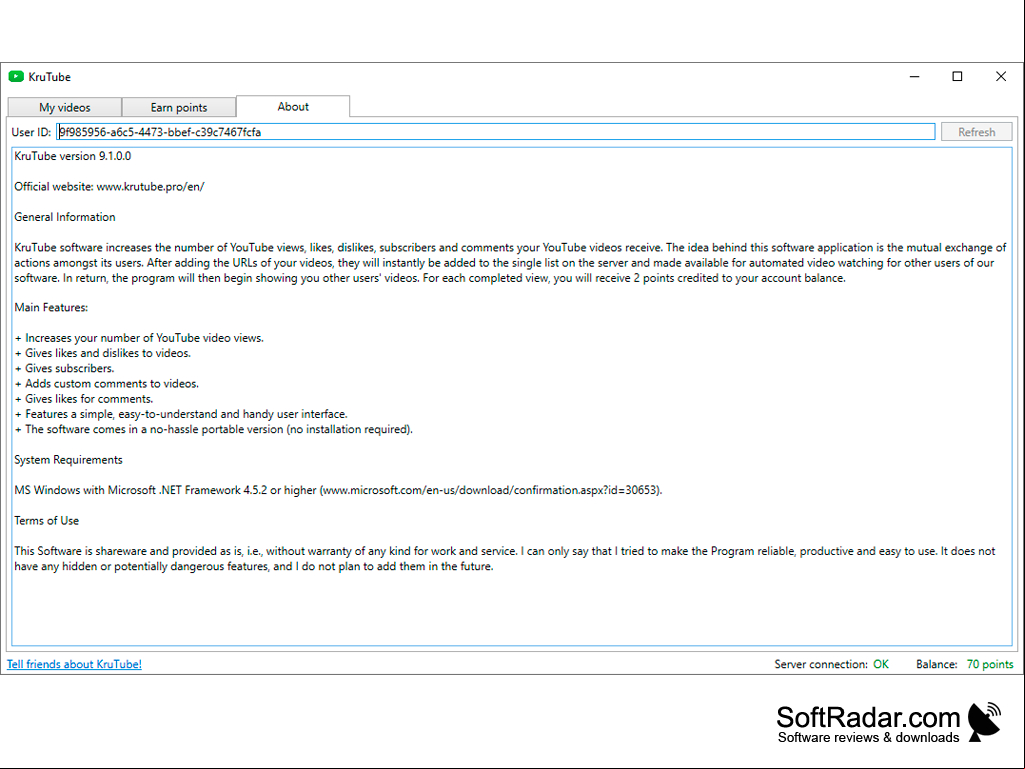This screenshot has height=769, width=1025.
Task: Click the 'no-hassle portable version' feature line
Action: [214, 430]
